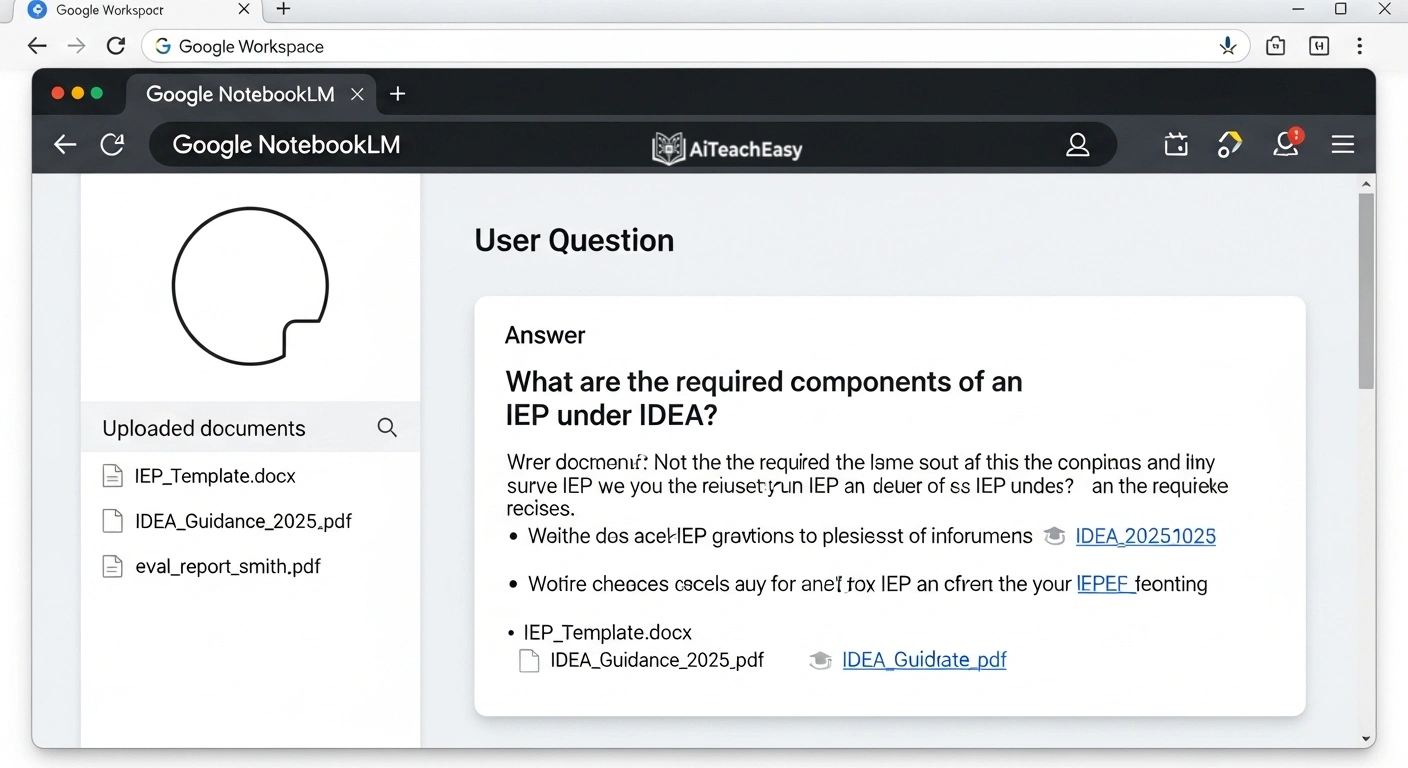
Task: Follow the IEPEF link in the answer
Action: pos(1105,584)
